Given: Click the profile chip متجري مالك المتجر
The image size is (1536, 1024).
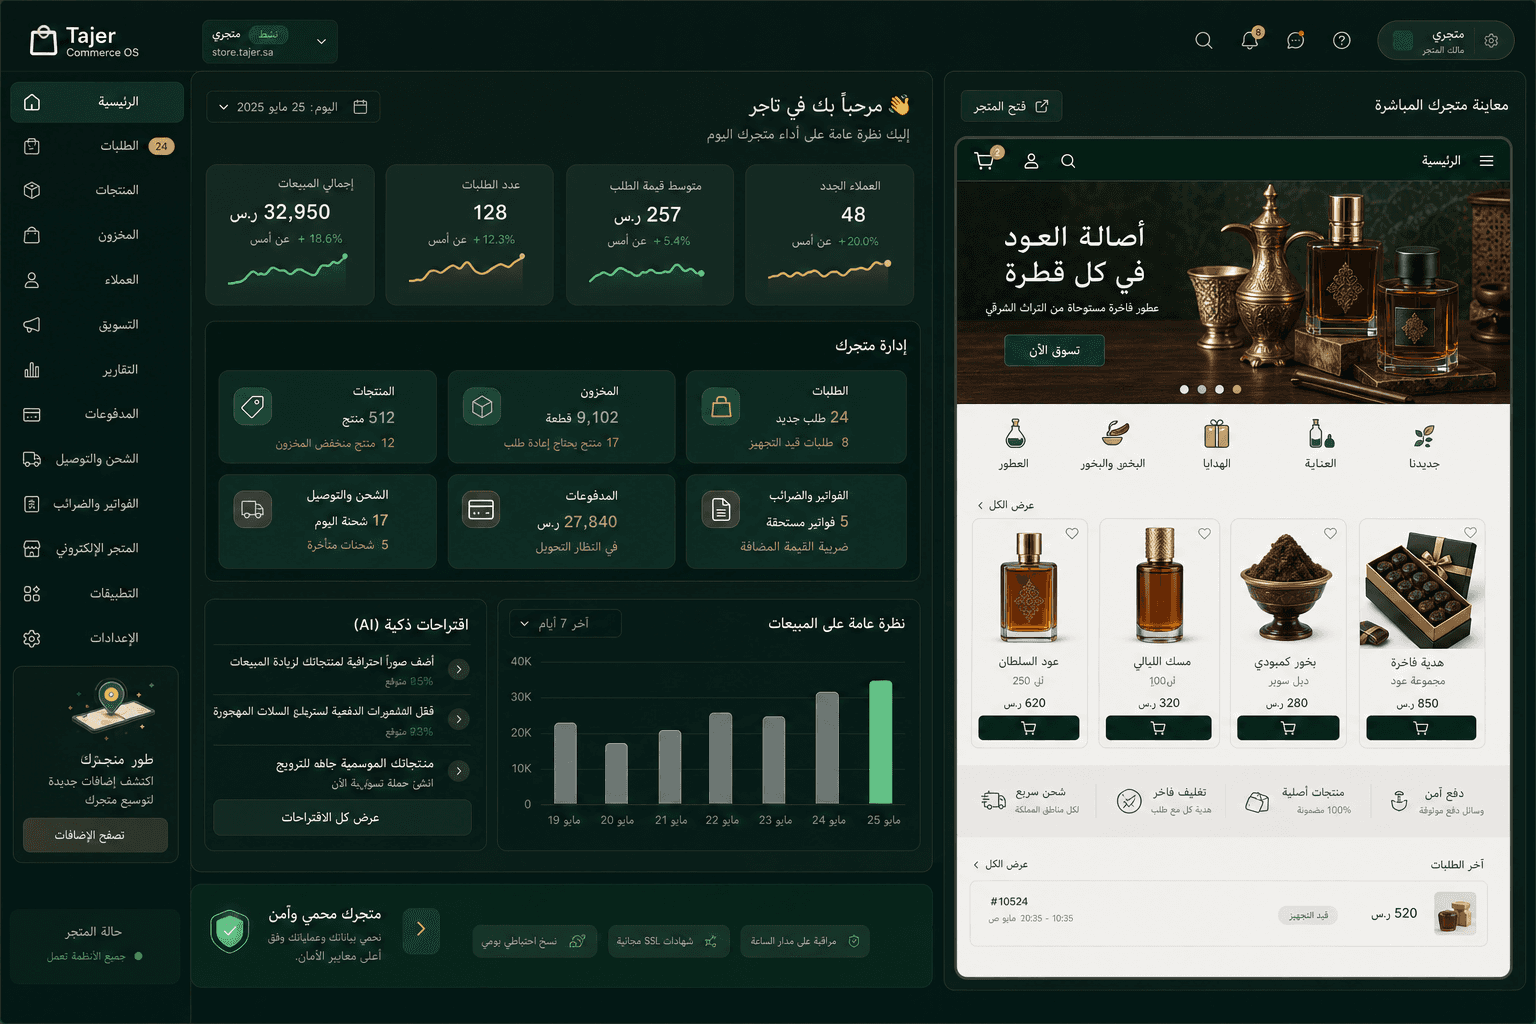Looking at the screenshot, I should point(1445,41).
